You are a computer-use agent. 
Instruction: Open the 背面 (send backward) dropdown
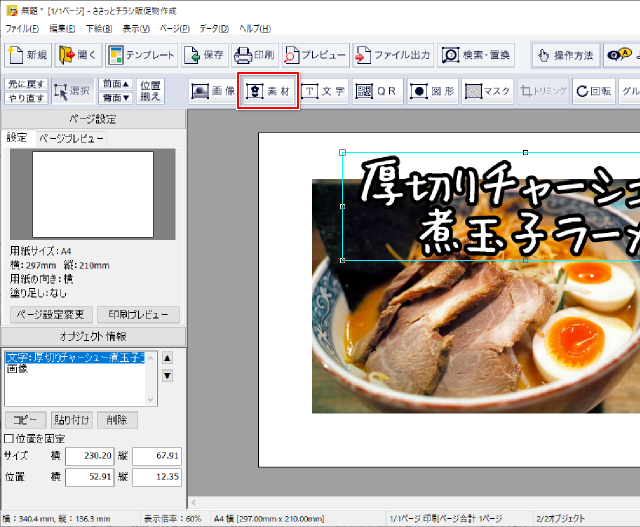click(x=115, y=97)
